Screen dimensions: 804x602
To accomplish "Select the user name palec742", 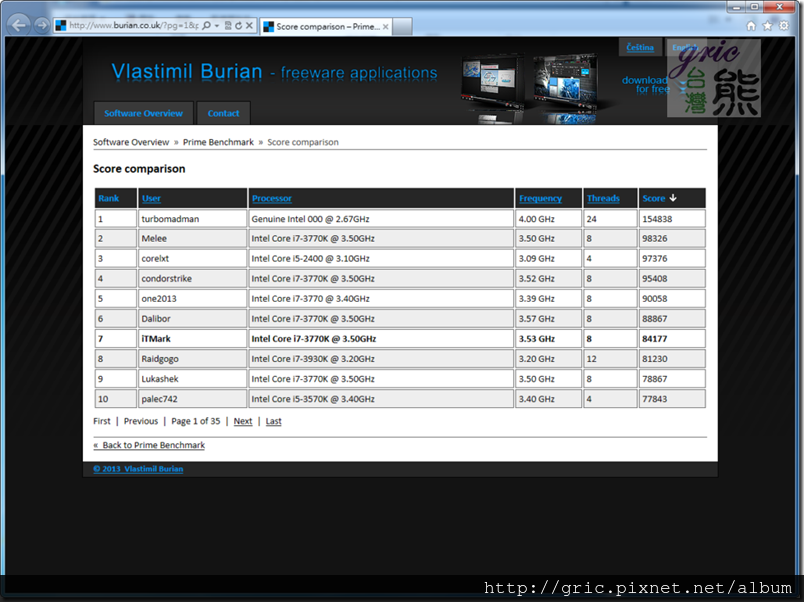I will [159, 399].
